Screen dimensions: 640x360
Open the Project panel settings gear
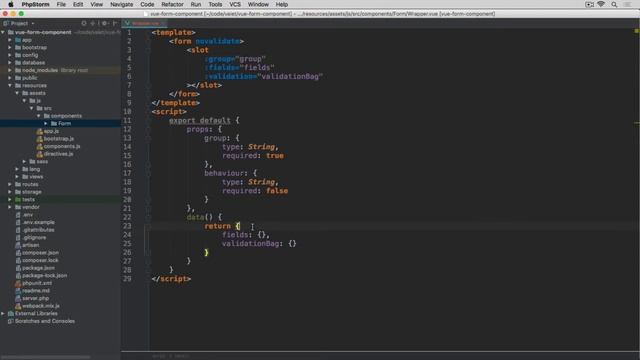[104, 24]
